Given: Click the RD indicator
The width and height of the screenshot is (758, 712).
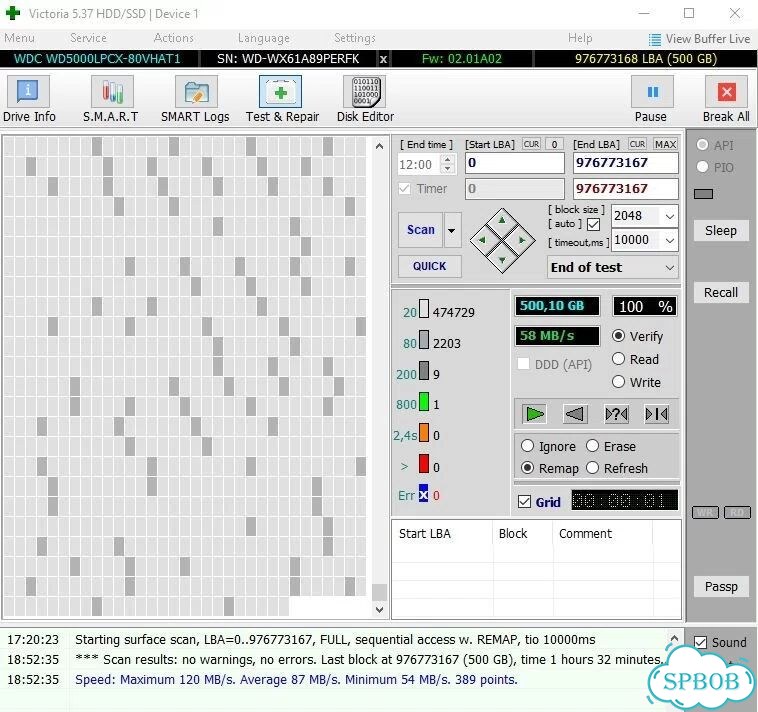Looking at the screenshot, I should click(x=737, y=512).
